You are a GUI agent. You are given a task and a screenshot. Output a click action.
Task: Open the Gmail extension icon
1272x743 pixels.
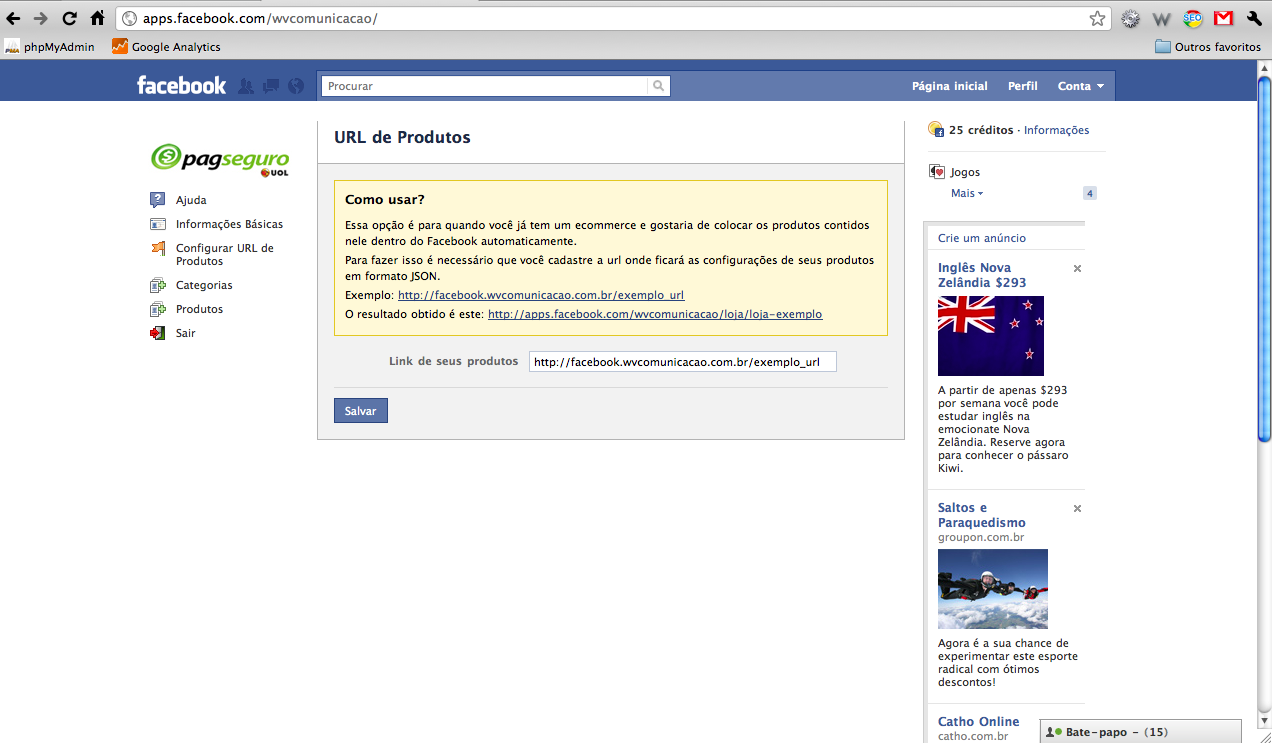(1224, 18)
